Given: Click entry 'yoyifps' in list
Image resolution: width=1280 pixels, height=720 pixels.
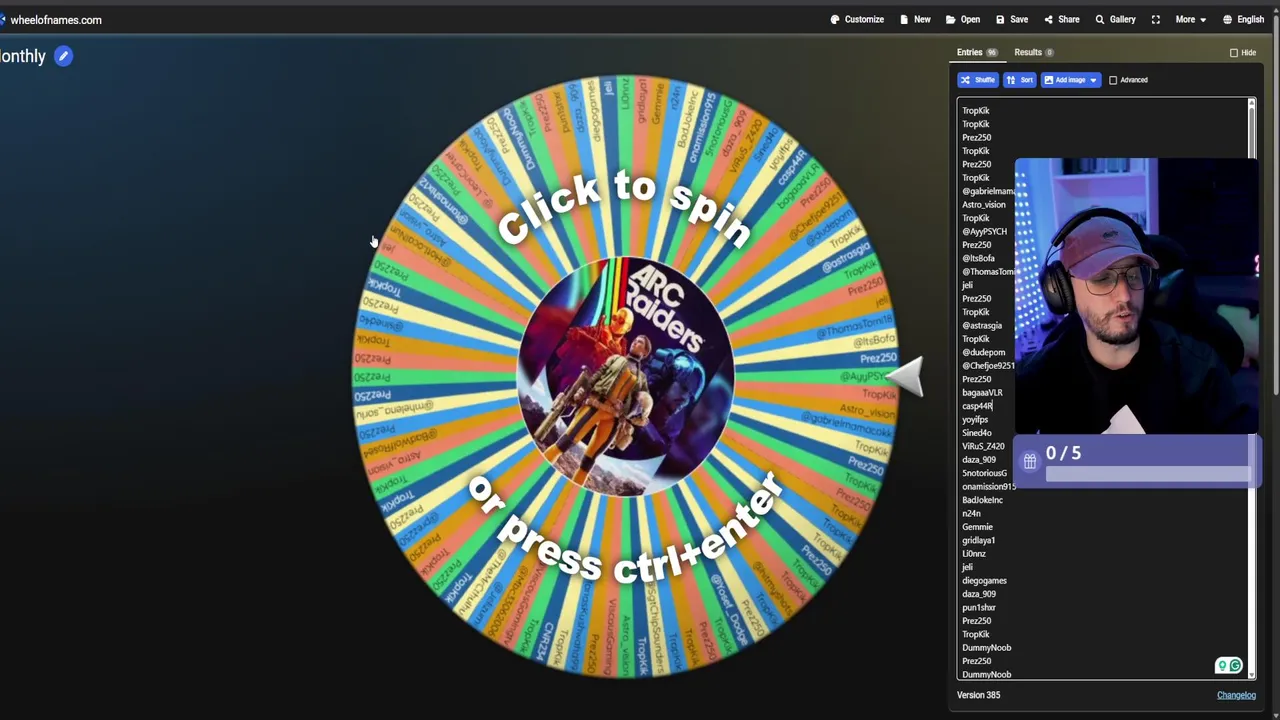Looking at the screenshot, I should pyautogui.click(x=975, y=419).
